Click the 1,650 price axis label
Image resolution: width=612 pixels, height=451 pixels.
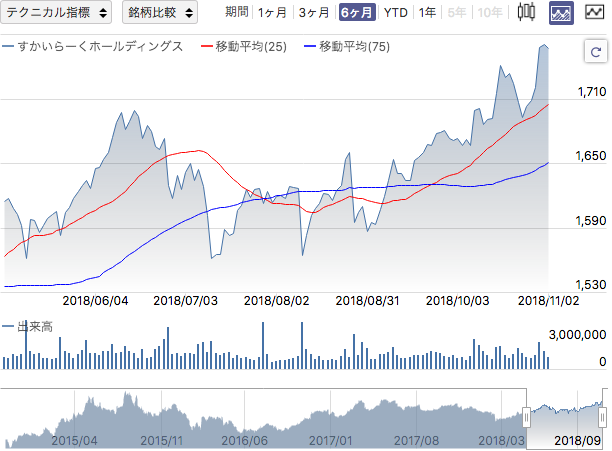coord(591,156)
